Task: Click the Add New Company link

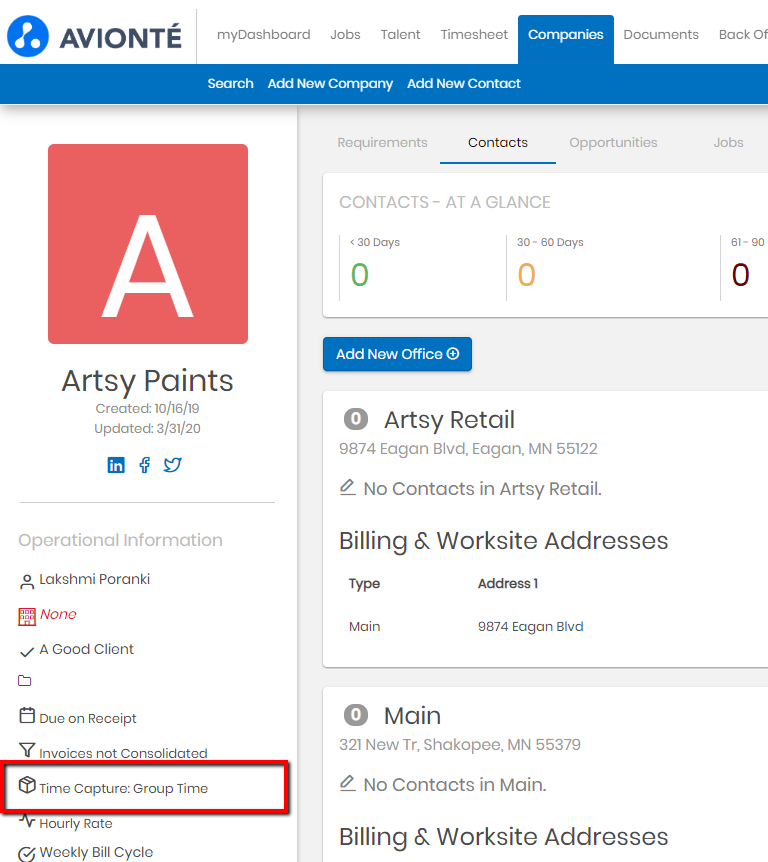Action: pos(330,84)
